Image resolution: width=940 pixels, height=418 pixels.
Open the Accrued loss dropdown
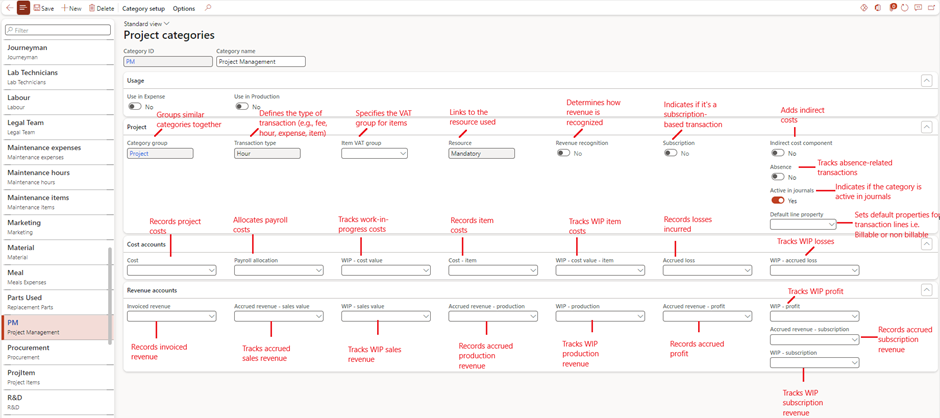click(x=747, y=271)
